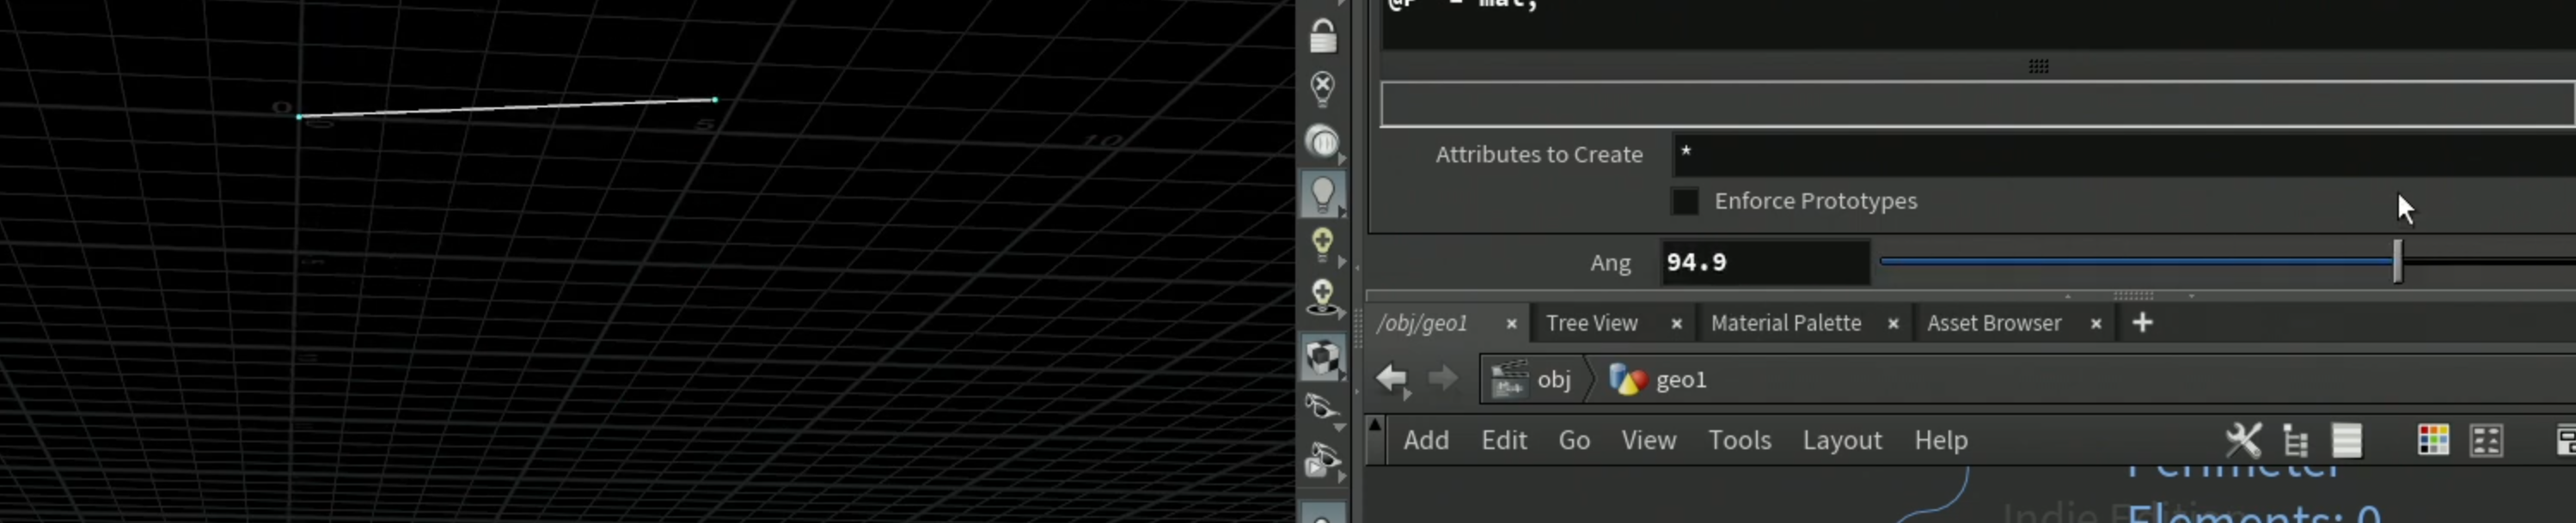Open the Edit menu
The image size is (2576, 523).
pyautogui.click(x=1503, y=440)
